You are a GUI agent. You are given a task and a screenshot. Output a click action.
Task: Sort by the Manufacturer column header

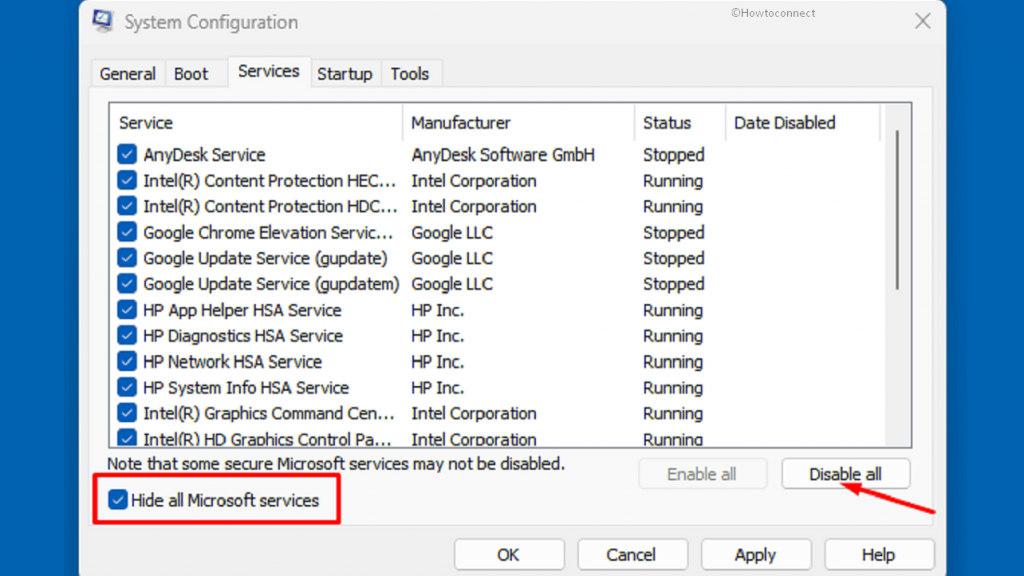(x=519, y=123)
